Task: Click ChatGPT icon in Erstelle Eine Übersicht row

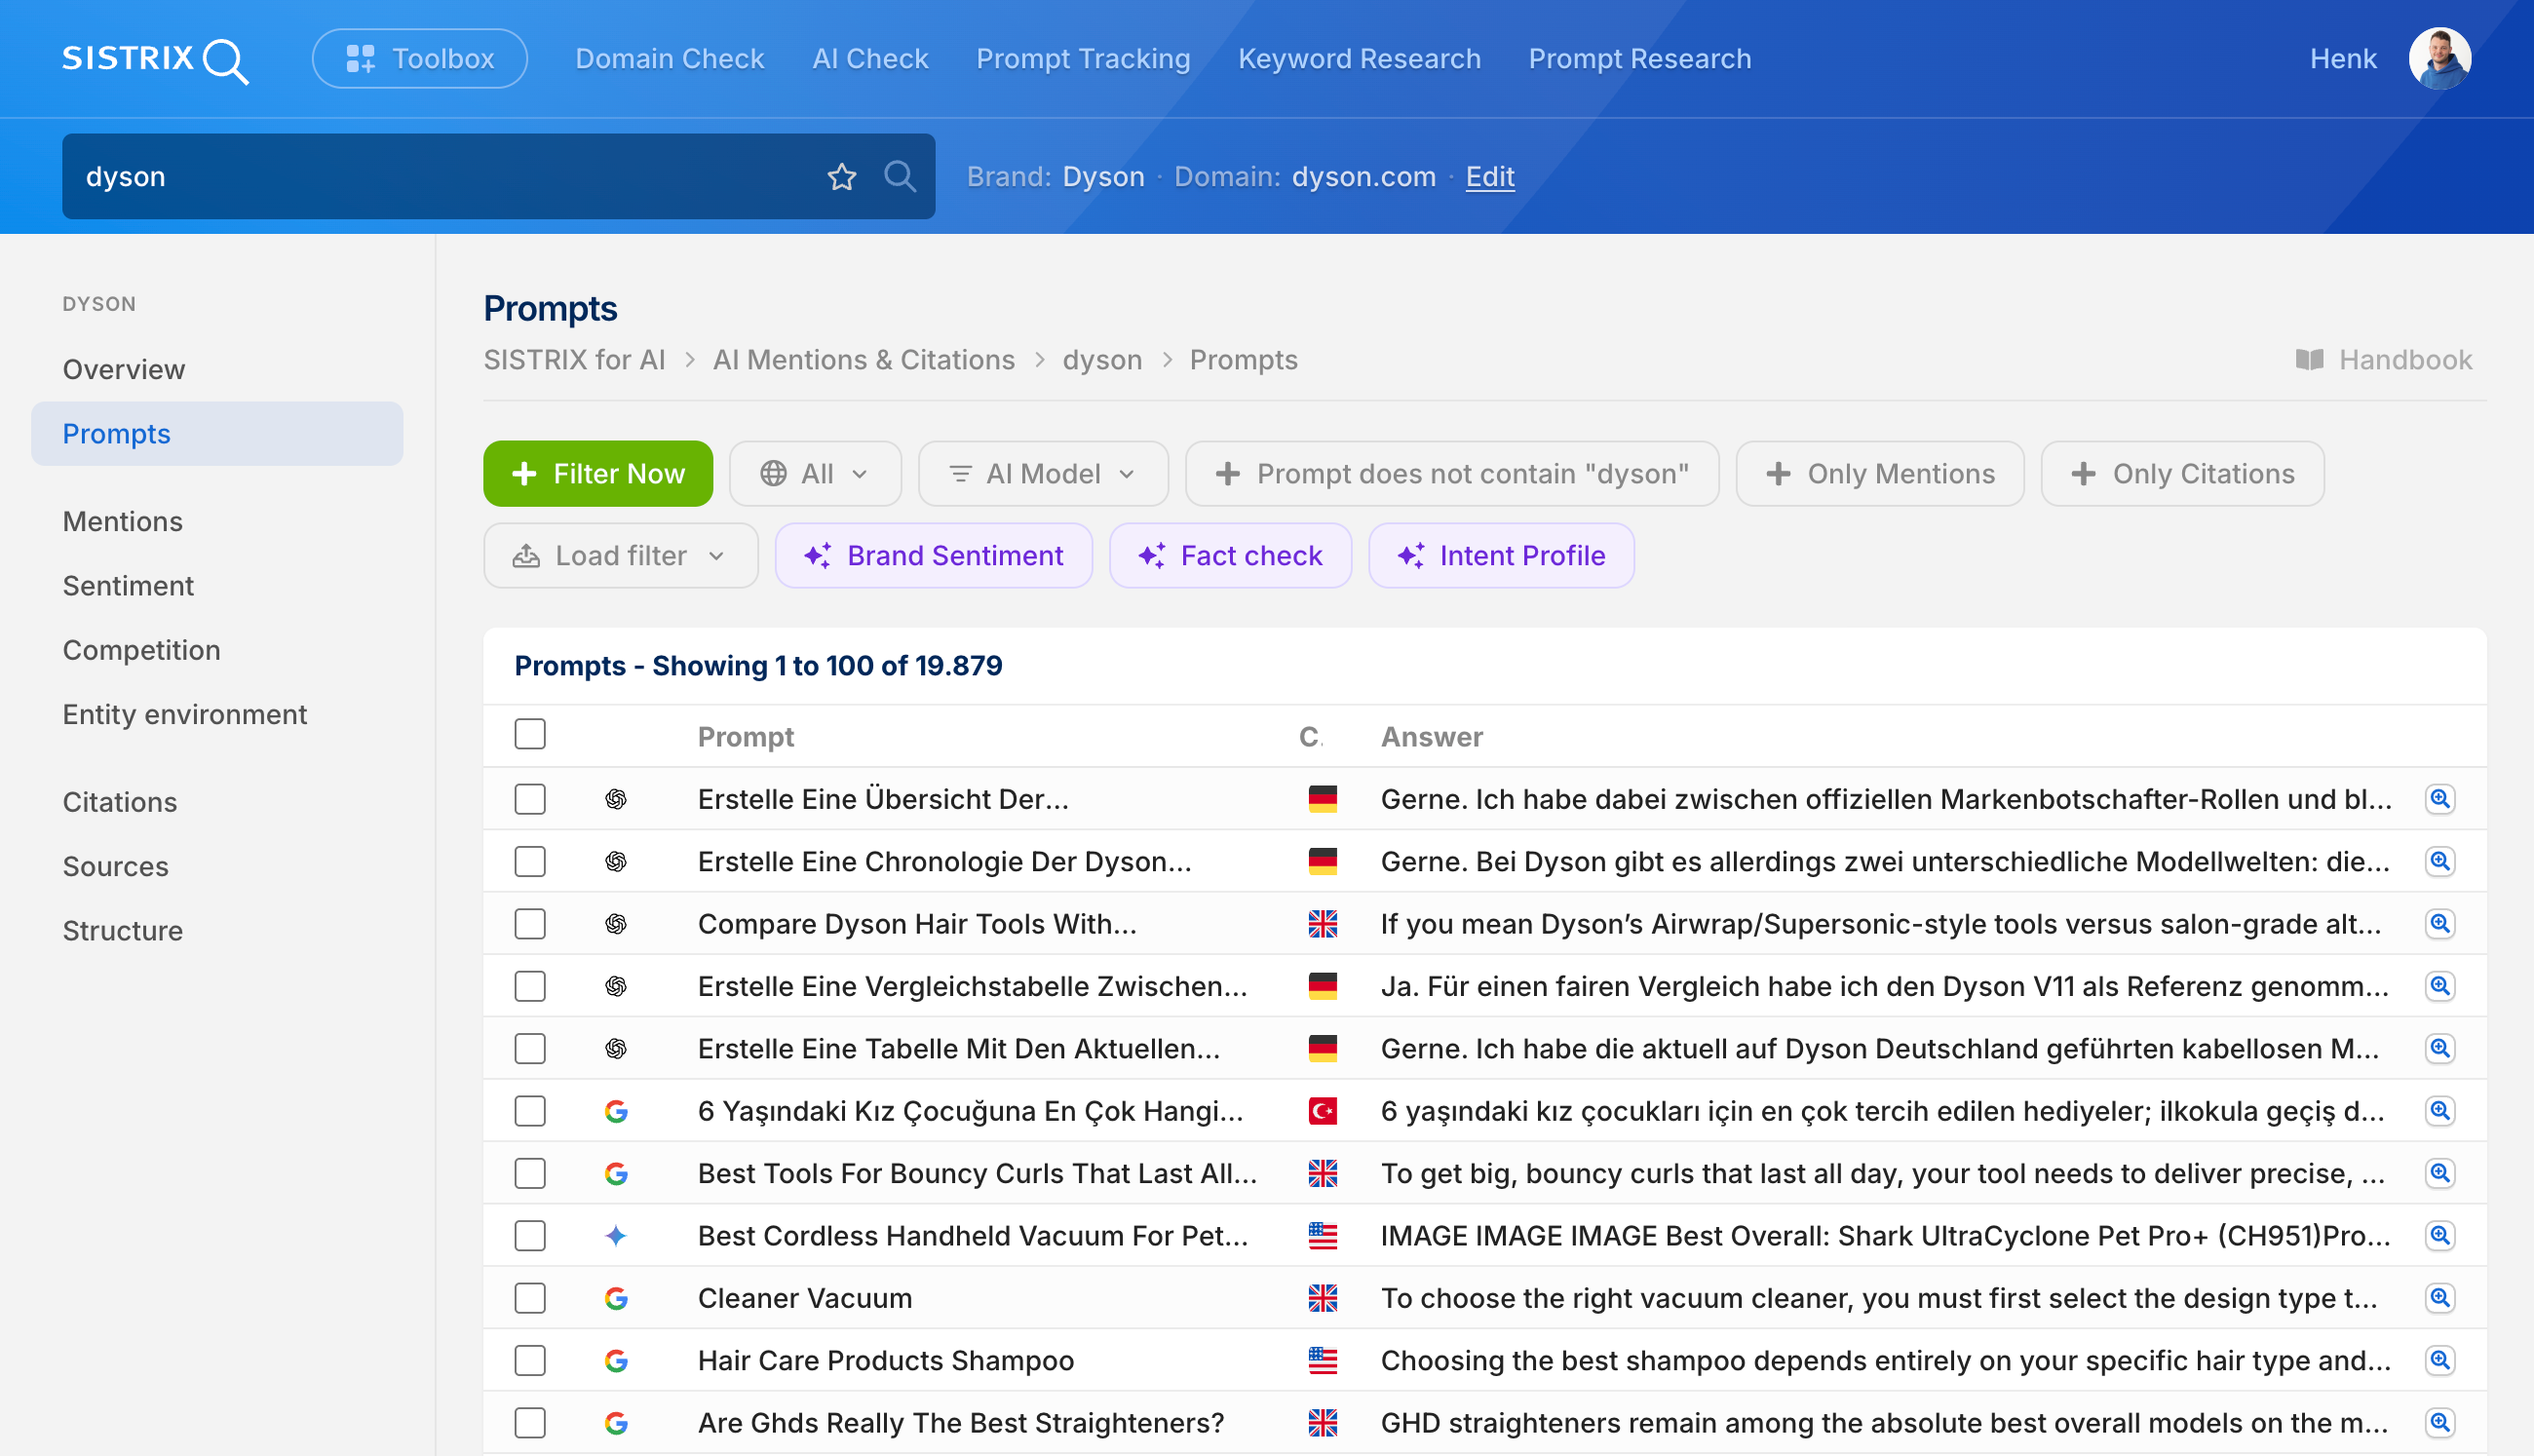Action: click(x=616, y=799)
